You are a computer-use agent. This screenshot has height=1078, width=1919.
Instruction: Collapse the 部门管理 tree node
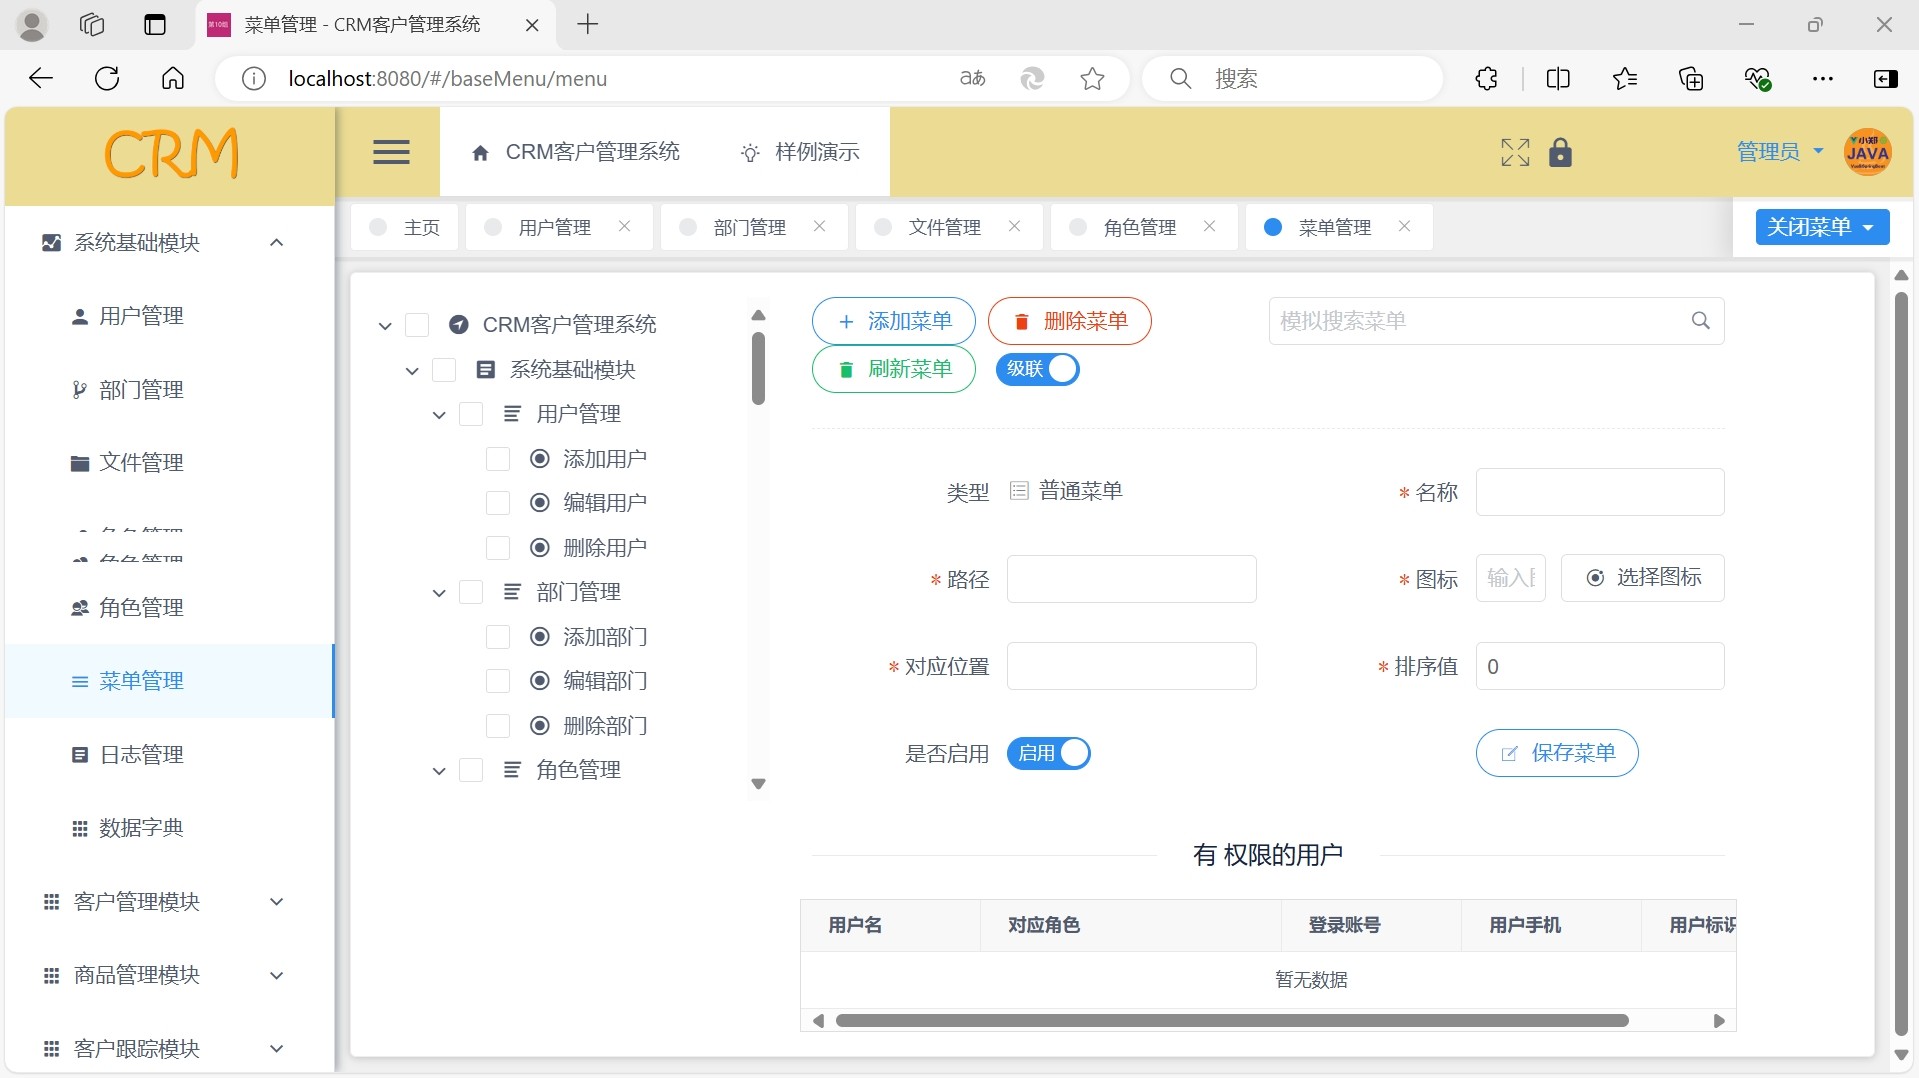[439, 593]
